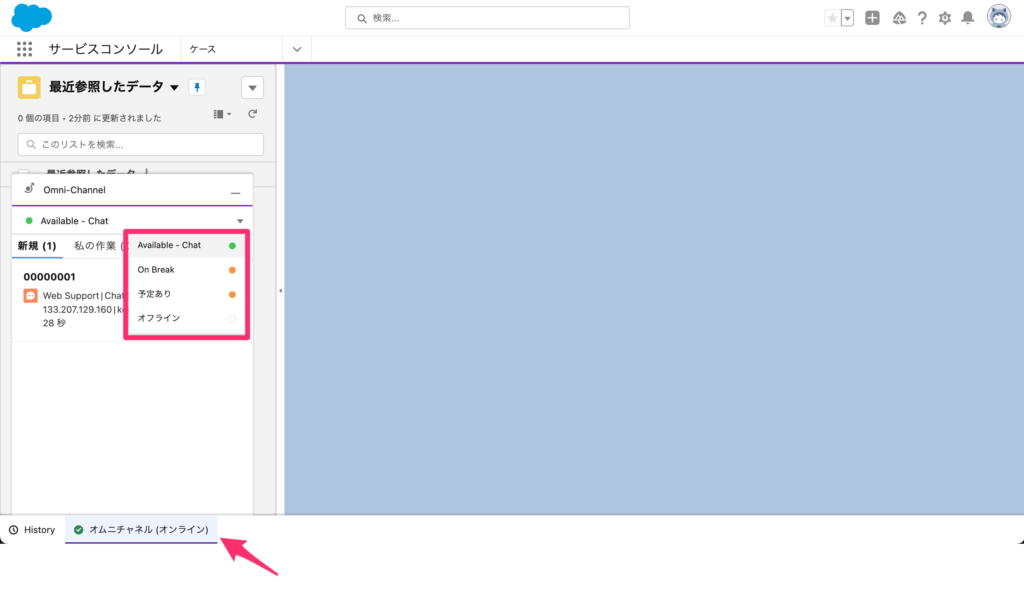
Task: Click the user avatar profile icon
Action: click(998, 17)
